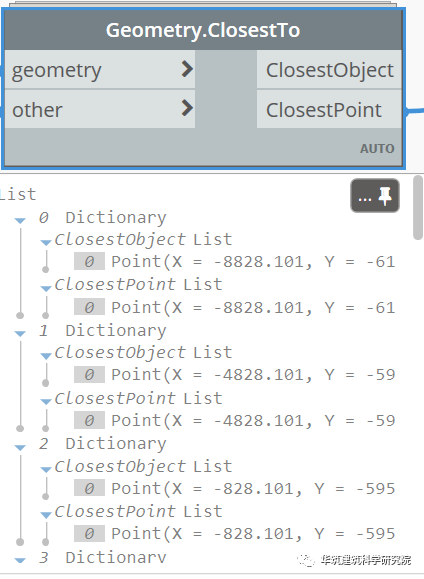Click the geometry input port

click(x=100, y=69)
